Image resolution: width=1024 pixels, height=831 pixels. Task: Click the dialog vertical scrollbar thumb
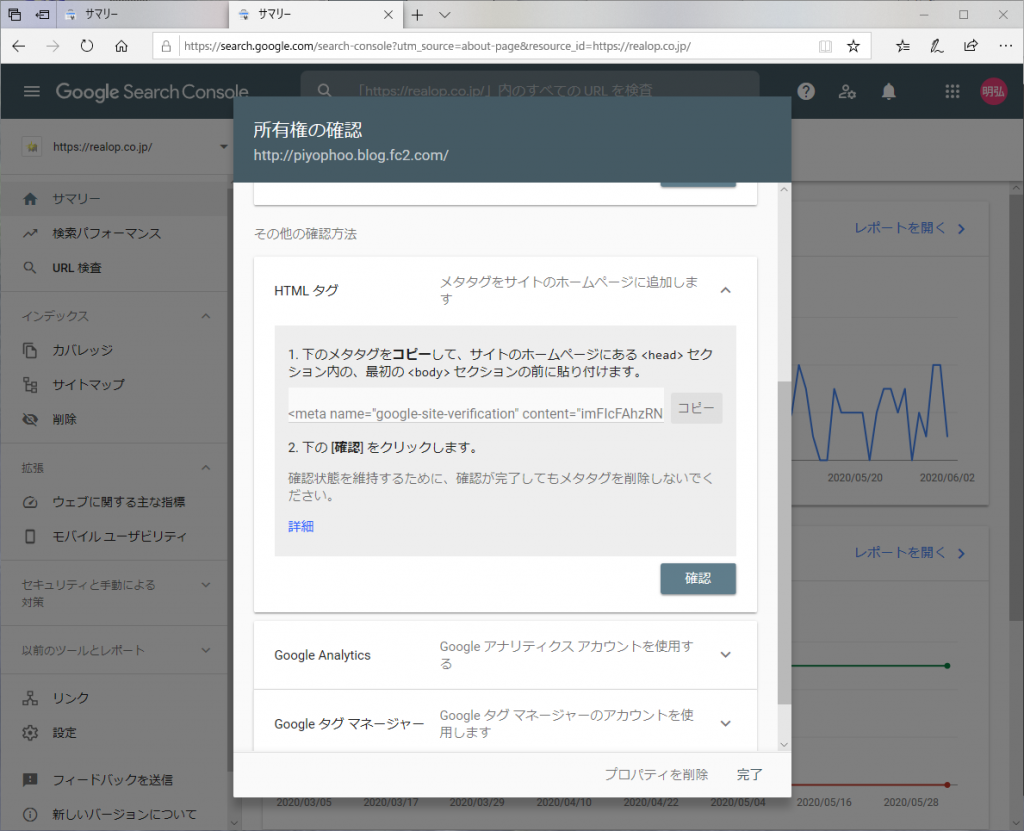[x=784, y=543]
